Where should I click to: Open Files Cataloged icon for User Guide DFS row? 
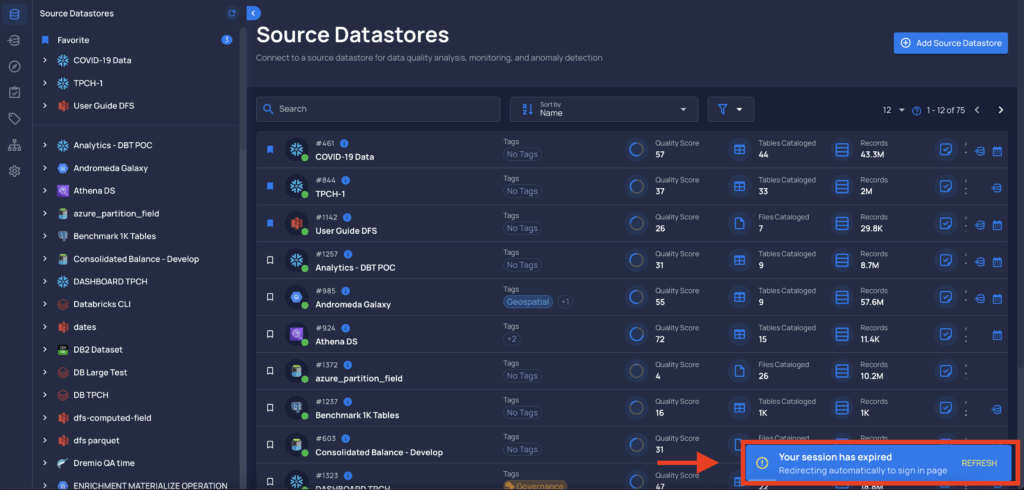(x=739, y=223)
